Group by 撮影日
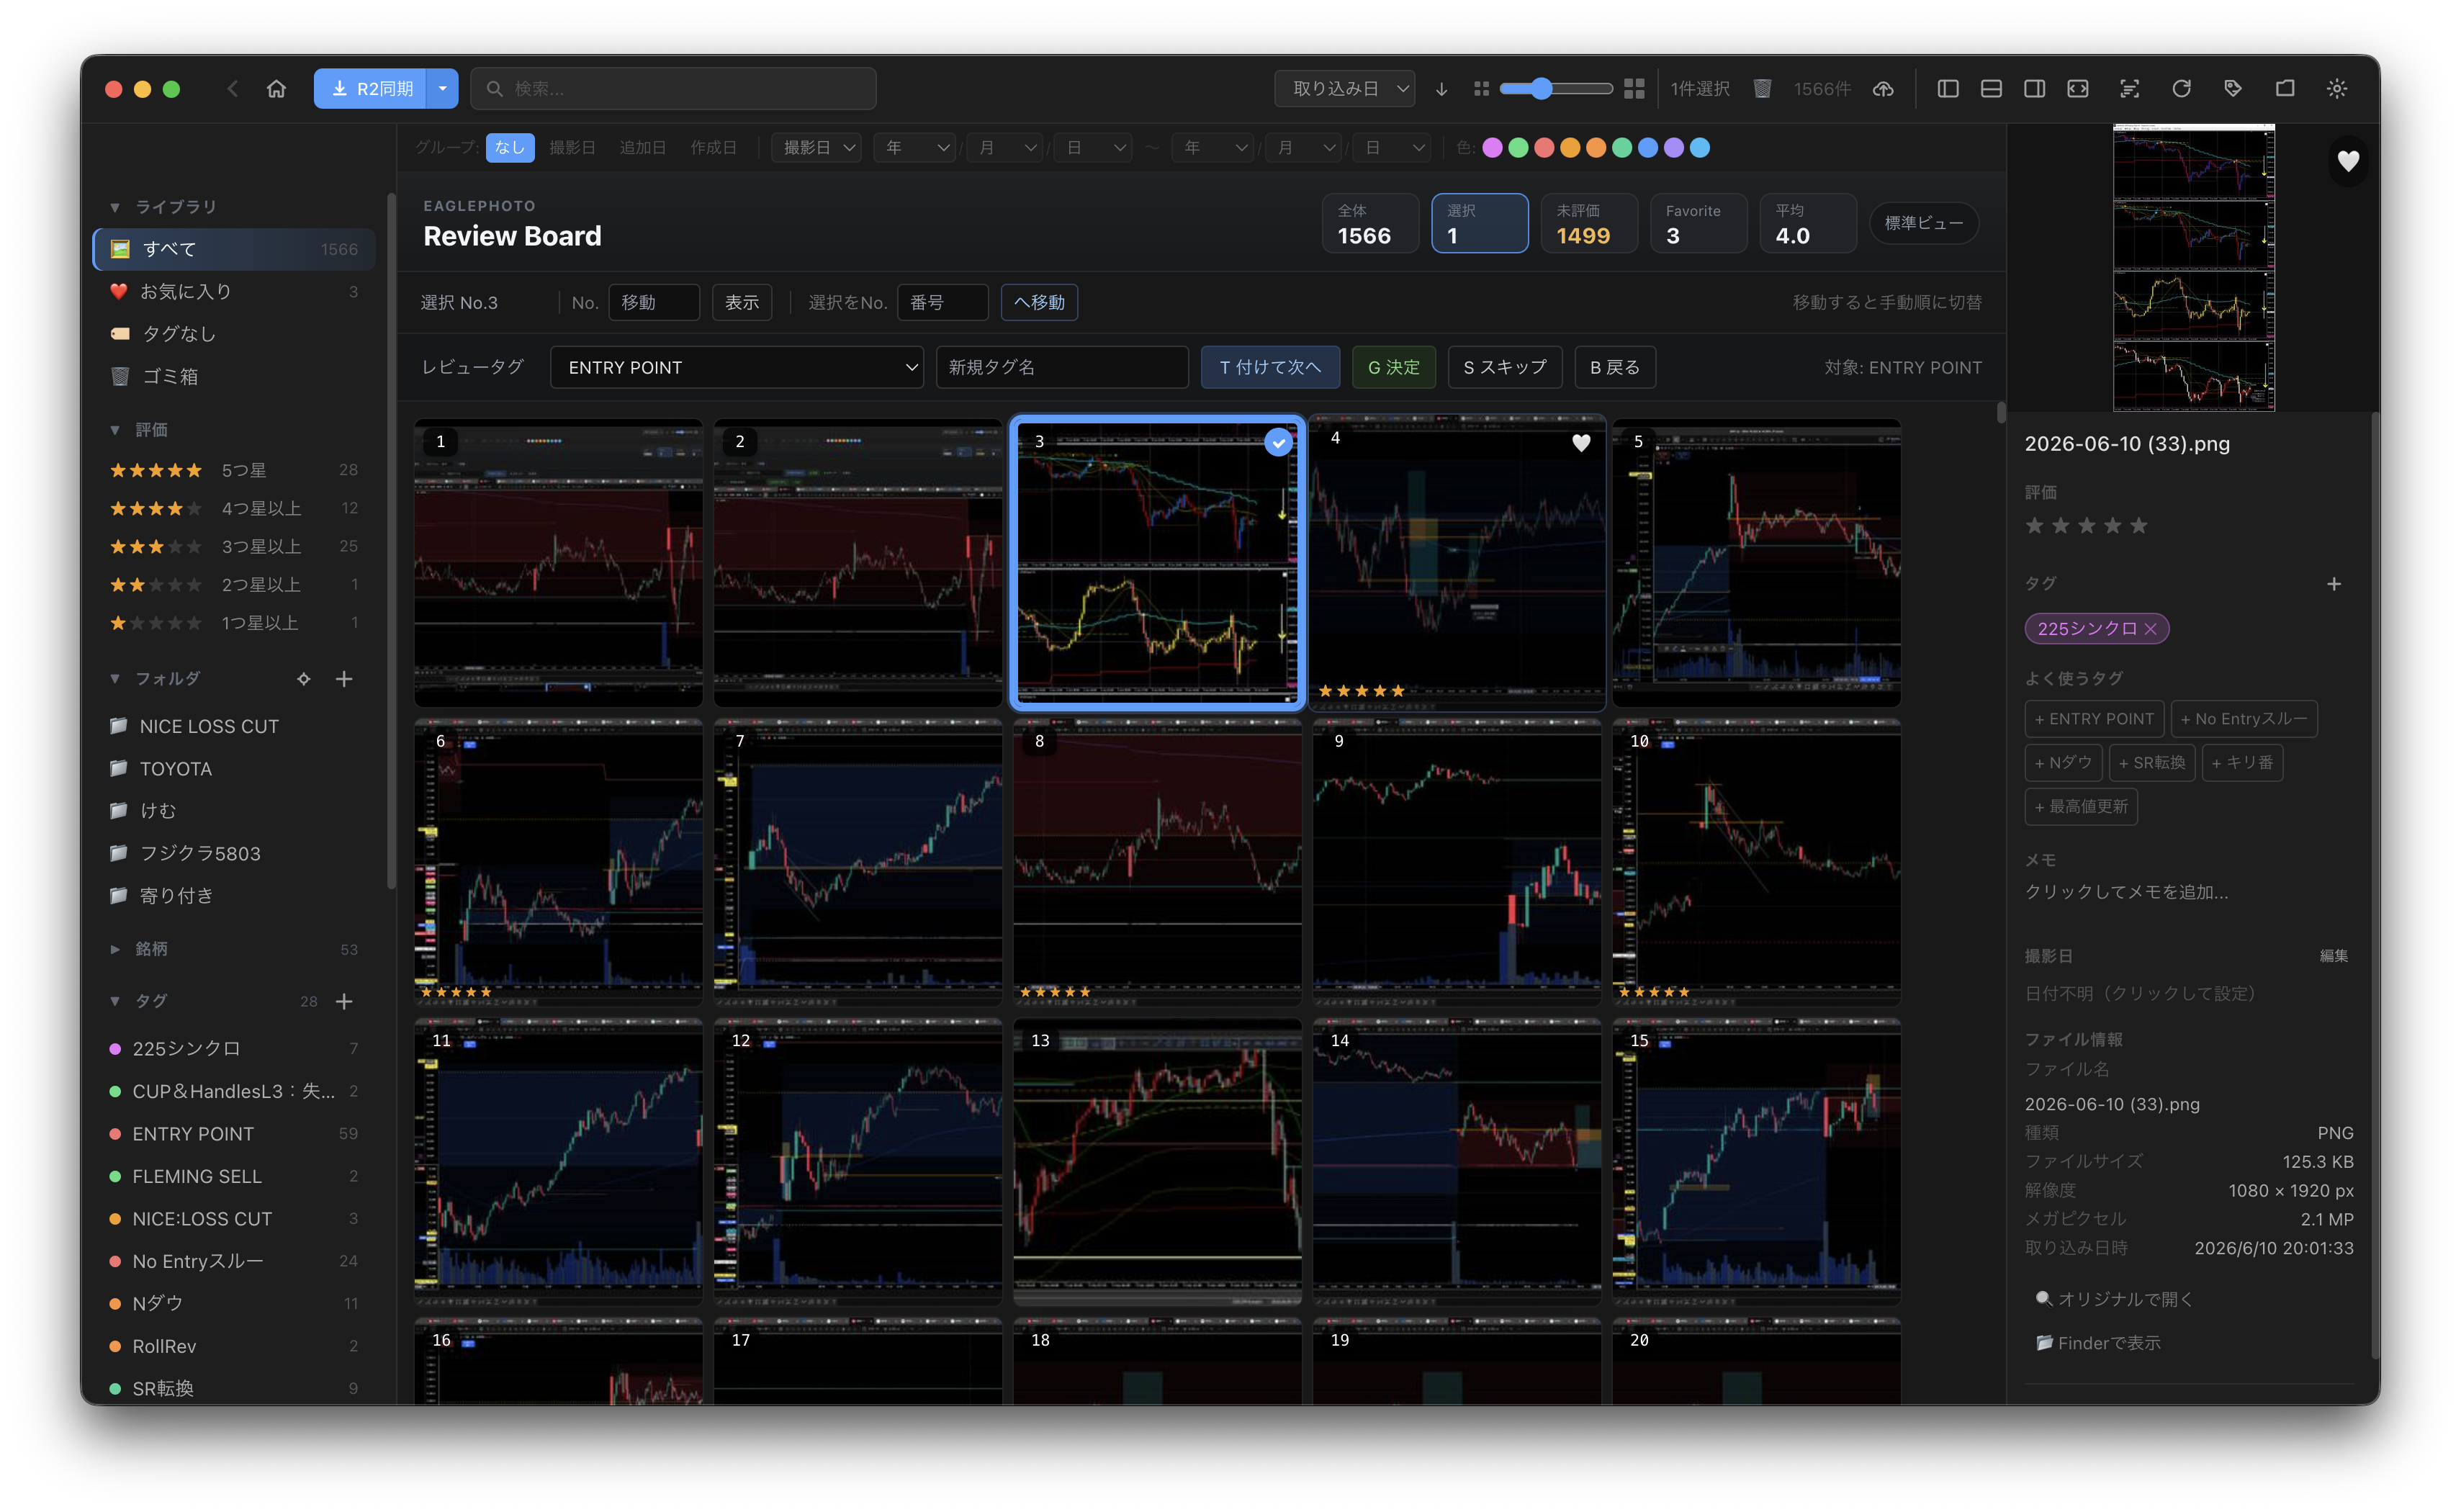Viewport: 2461px width, 1512px height. click(572, 148)
